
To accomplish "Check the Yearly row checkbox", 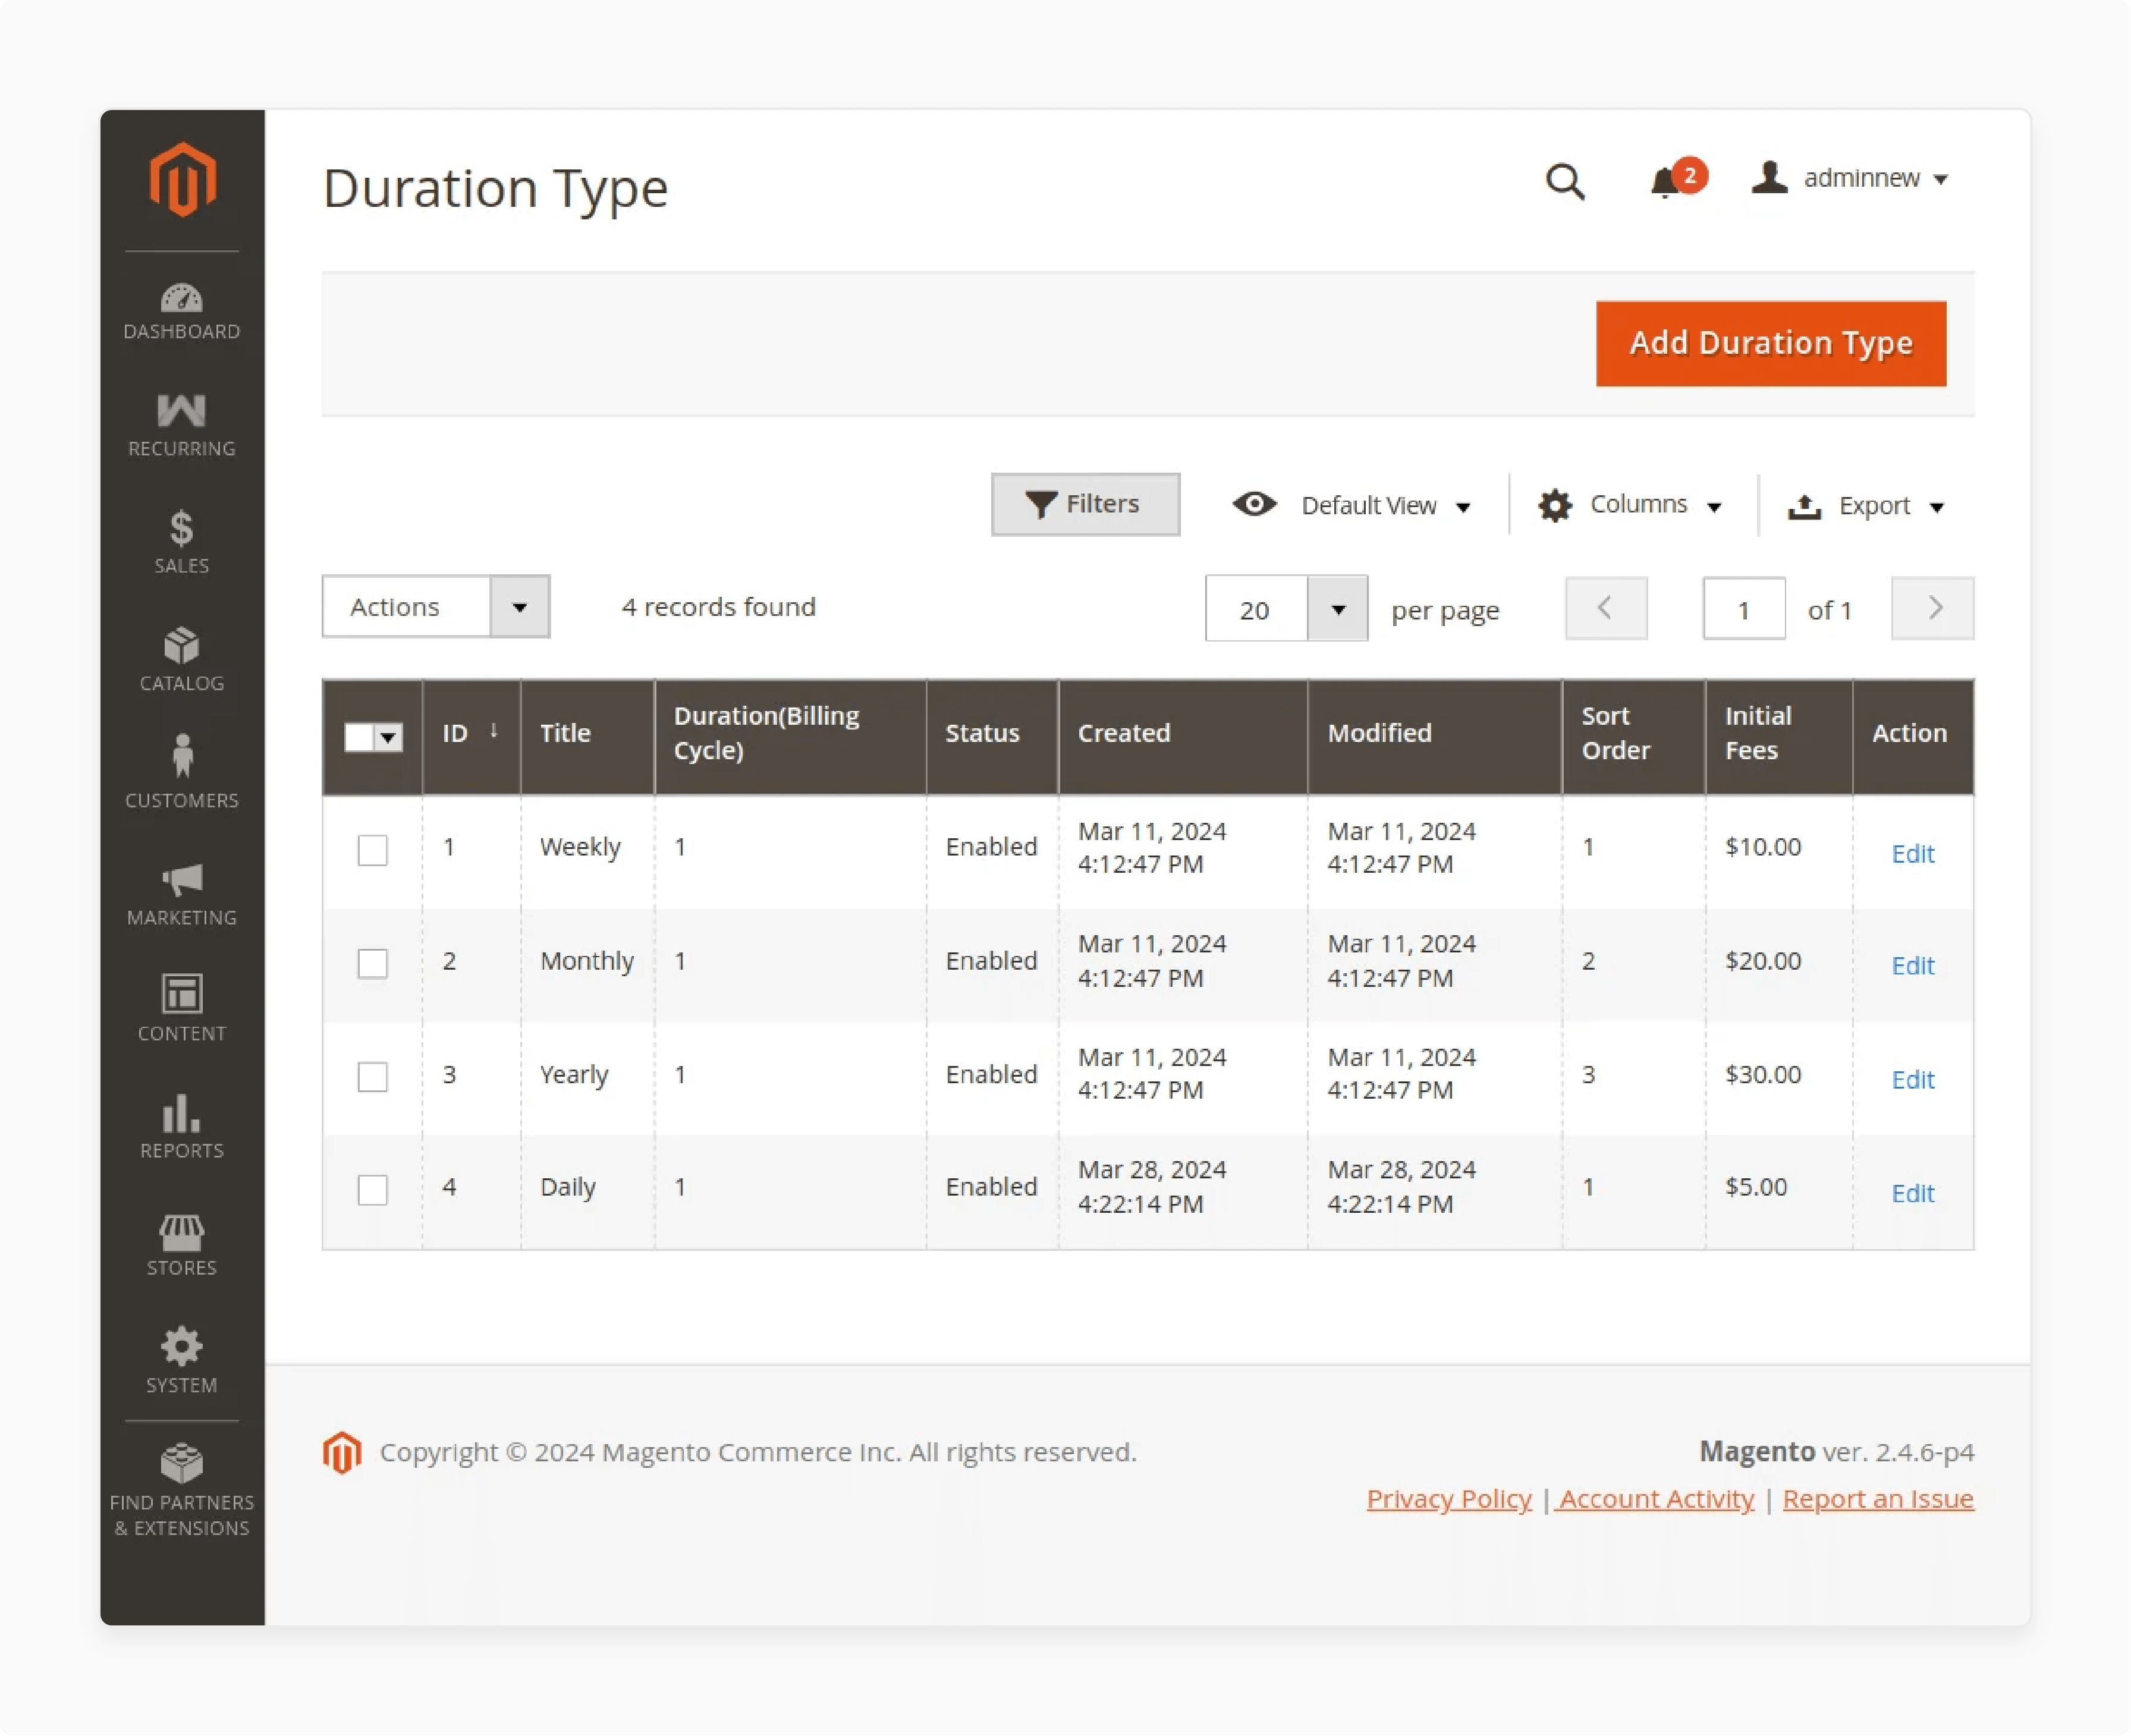I will pyautogui.click(x=373, y=1077).
